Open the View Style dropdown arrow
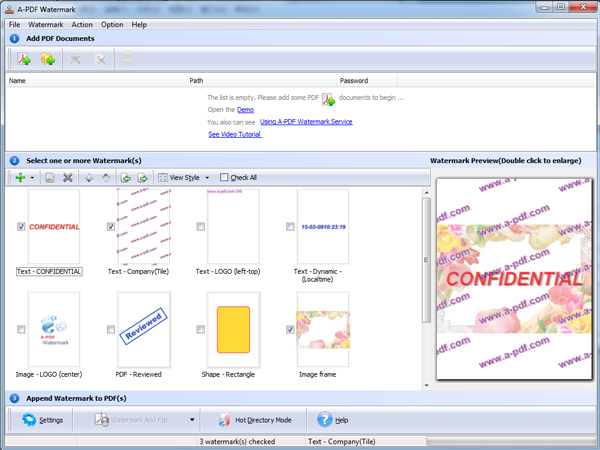Viewport: 600px width, 450px height. pyautogui.click(x=207, y=178)
